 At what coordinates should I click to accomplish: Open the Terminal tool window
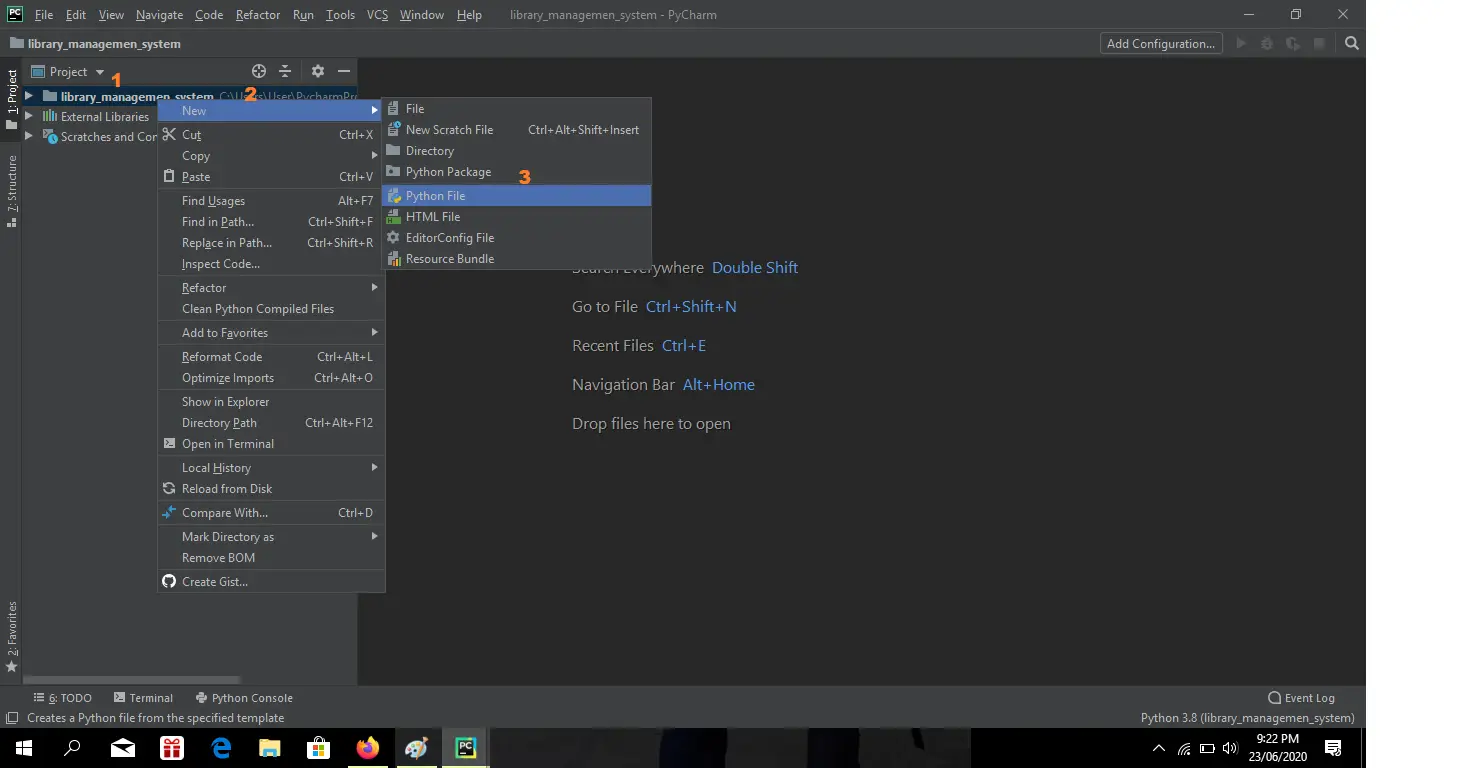pos(143,698)
